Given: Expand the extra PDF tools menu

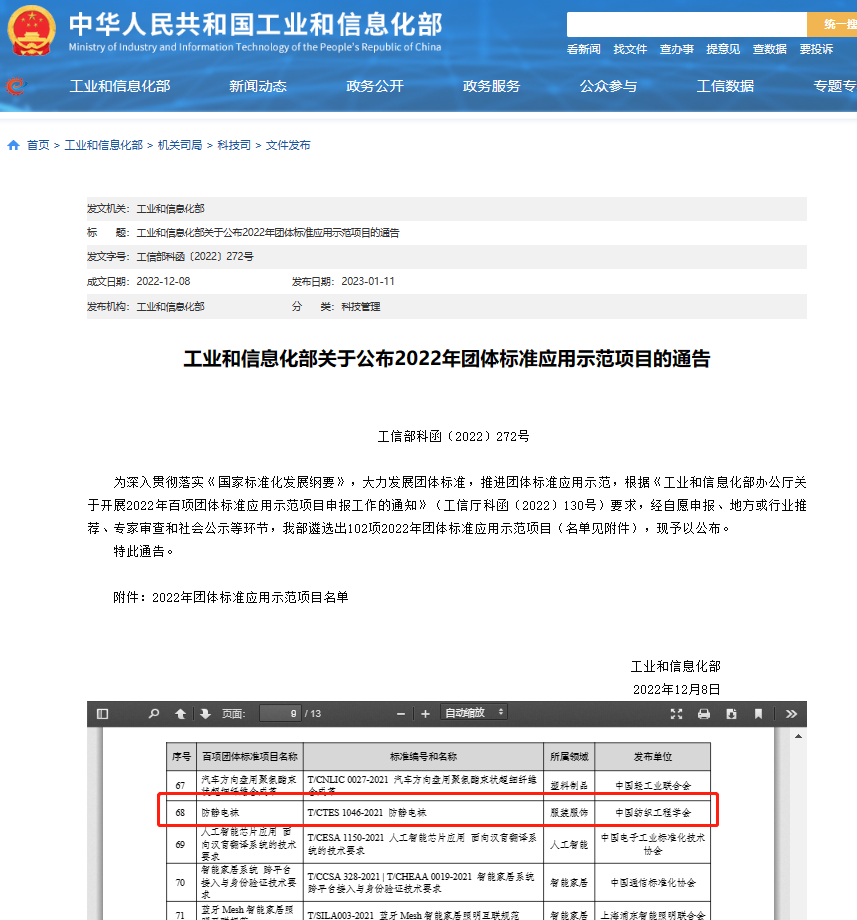Looking at the screenshot, I should coord(790,713).
